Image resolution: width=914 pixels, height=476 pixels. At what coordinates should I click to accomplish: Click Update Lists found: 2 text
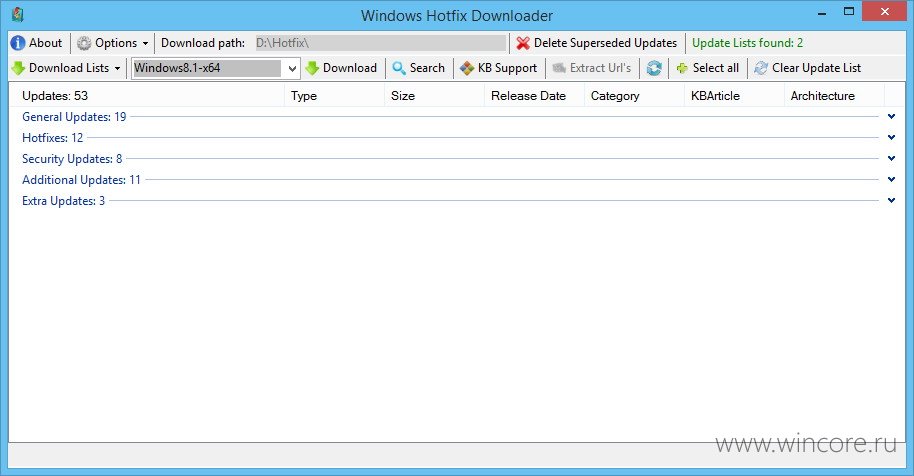747,43
